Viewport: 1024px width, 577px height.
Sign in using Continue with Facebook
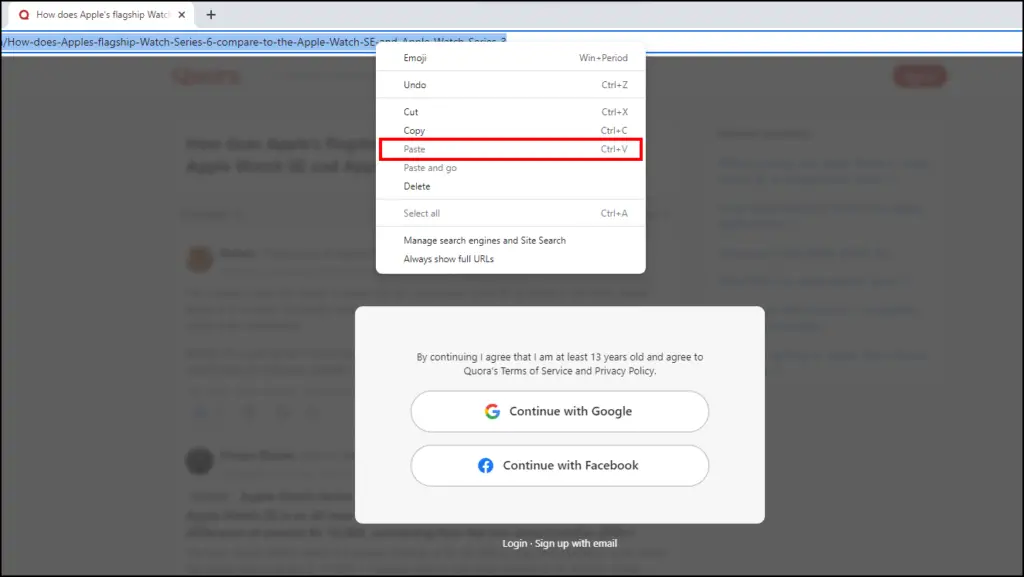tap(560, 465)
